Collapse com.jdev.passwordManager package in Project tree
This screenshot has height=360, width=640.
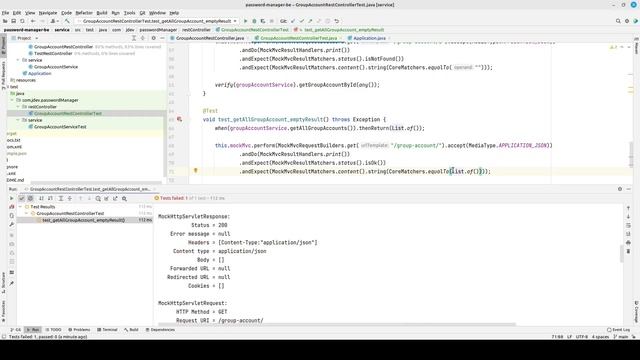pyautogui.click(x=12, y=100)
